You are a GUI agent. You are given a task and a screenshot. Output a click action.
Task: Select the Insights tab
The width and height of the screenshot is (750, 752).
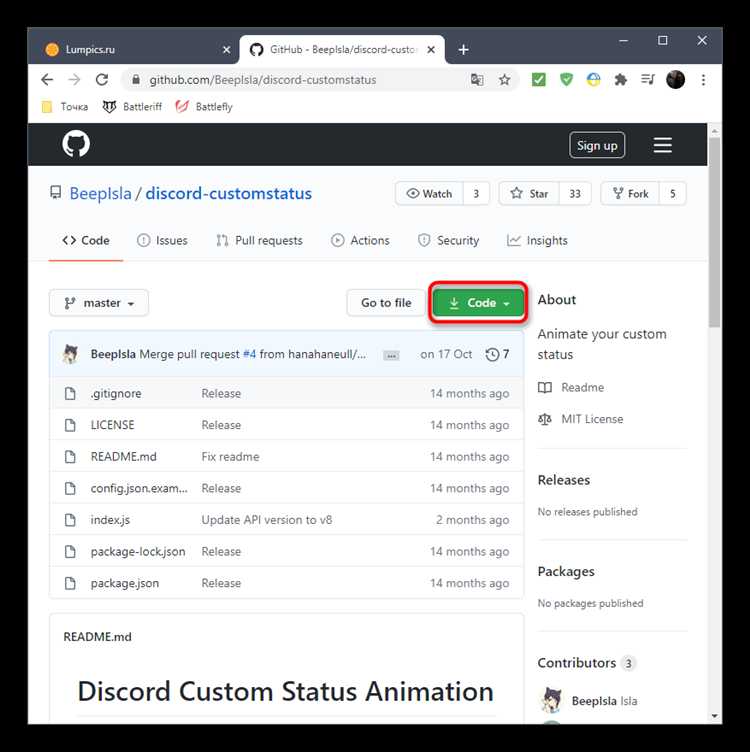(537, 240)
